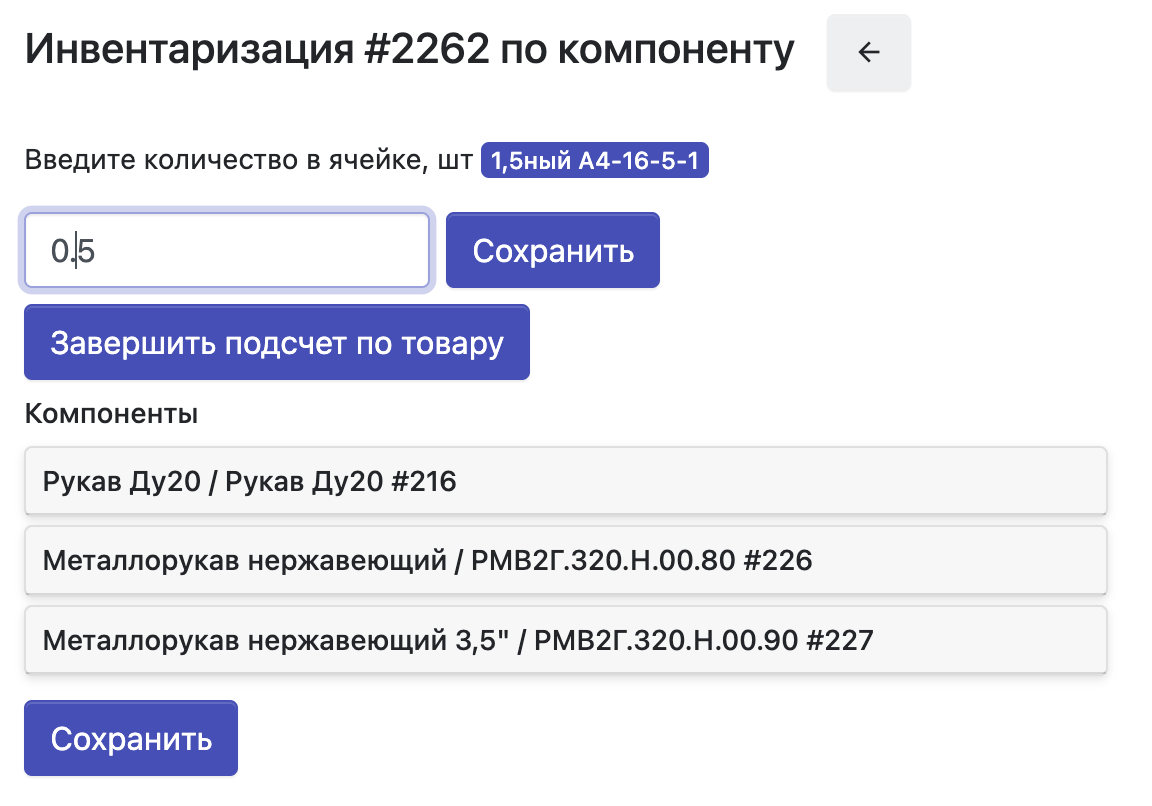
Task: Click the back arrow button
Action: 868,53
